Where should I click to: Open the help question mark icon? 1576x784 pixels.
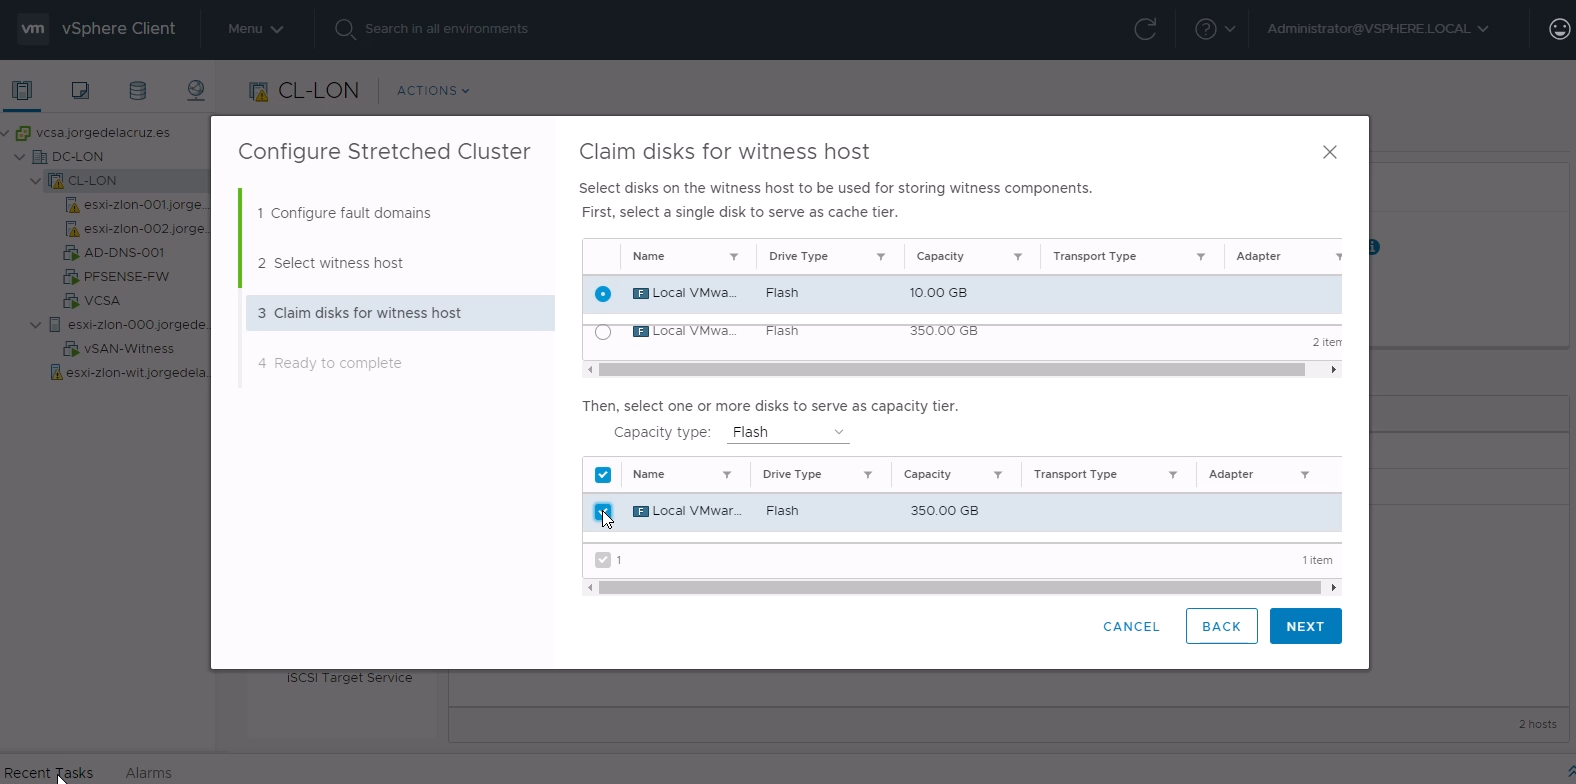pos(1206,29)
